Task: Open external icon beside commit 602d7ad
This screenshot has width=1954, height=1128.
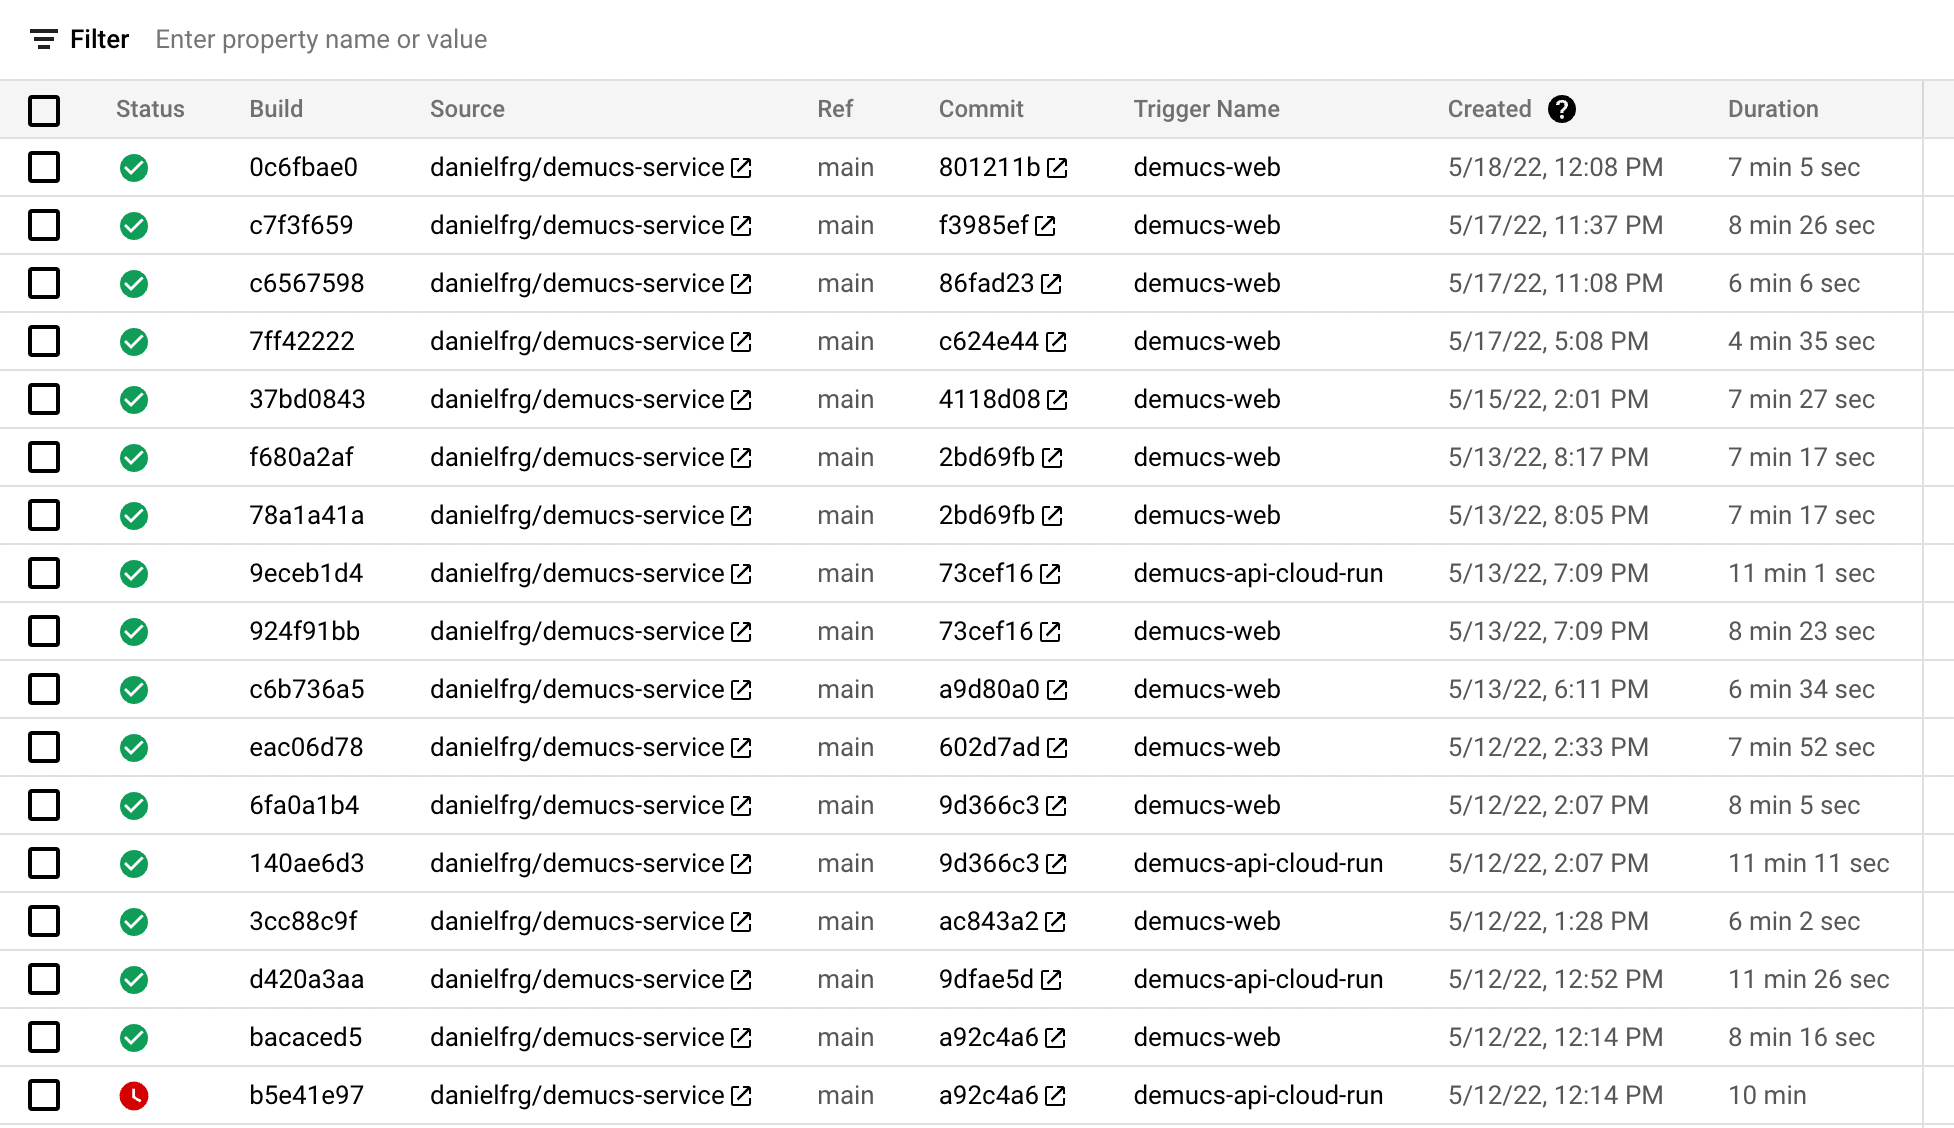Action: 1057,748
